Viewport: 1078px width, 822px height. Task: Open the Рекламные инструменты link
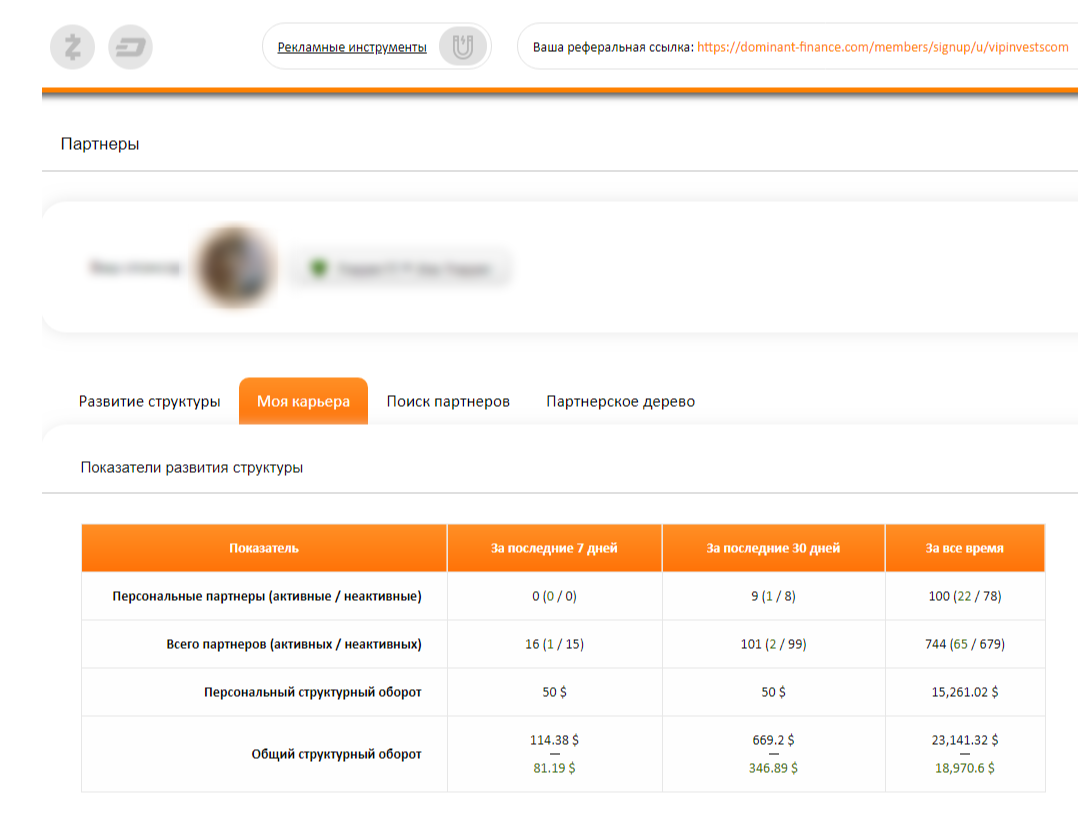[x=351, y=47]
